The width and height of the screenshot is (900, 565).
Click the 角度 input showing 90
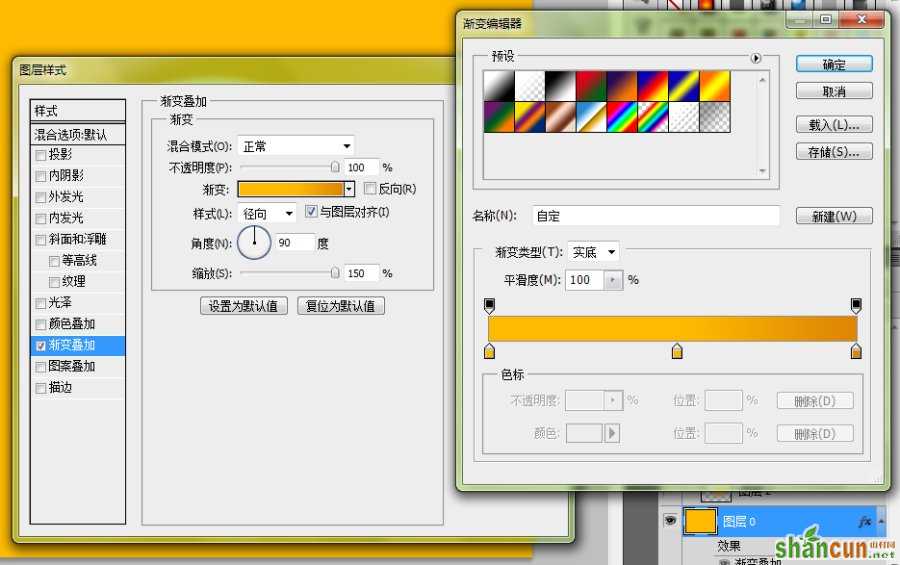click(x=294, y=243)
